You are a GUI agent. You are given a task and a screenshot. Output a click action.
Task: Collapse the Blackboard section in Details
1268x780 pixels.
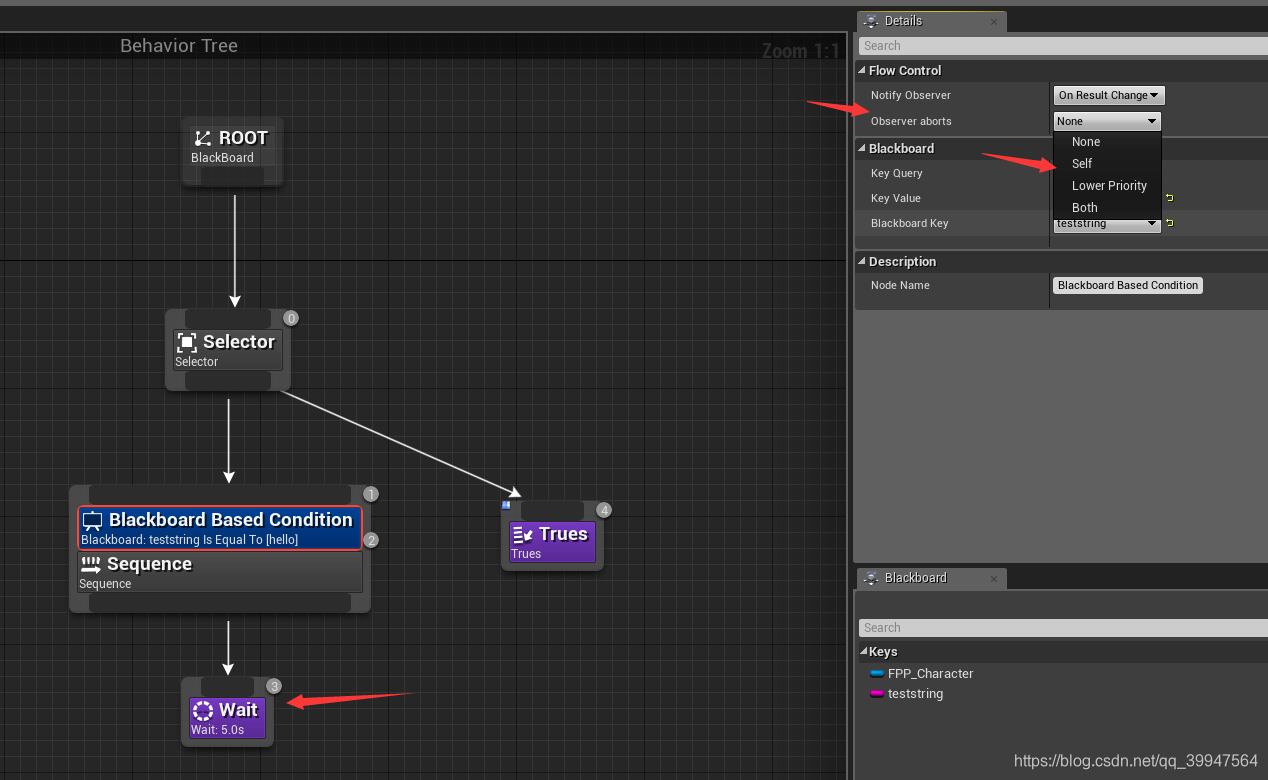pyautogui.click(x=863, y=149)
